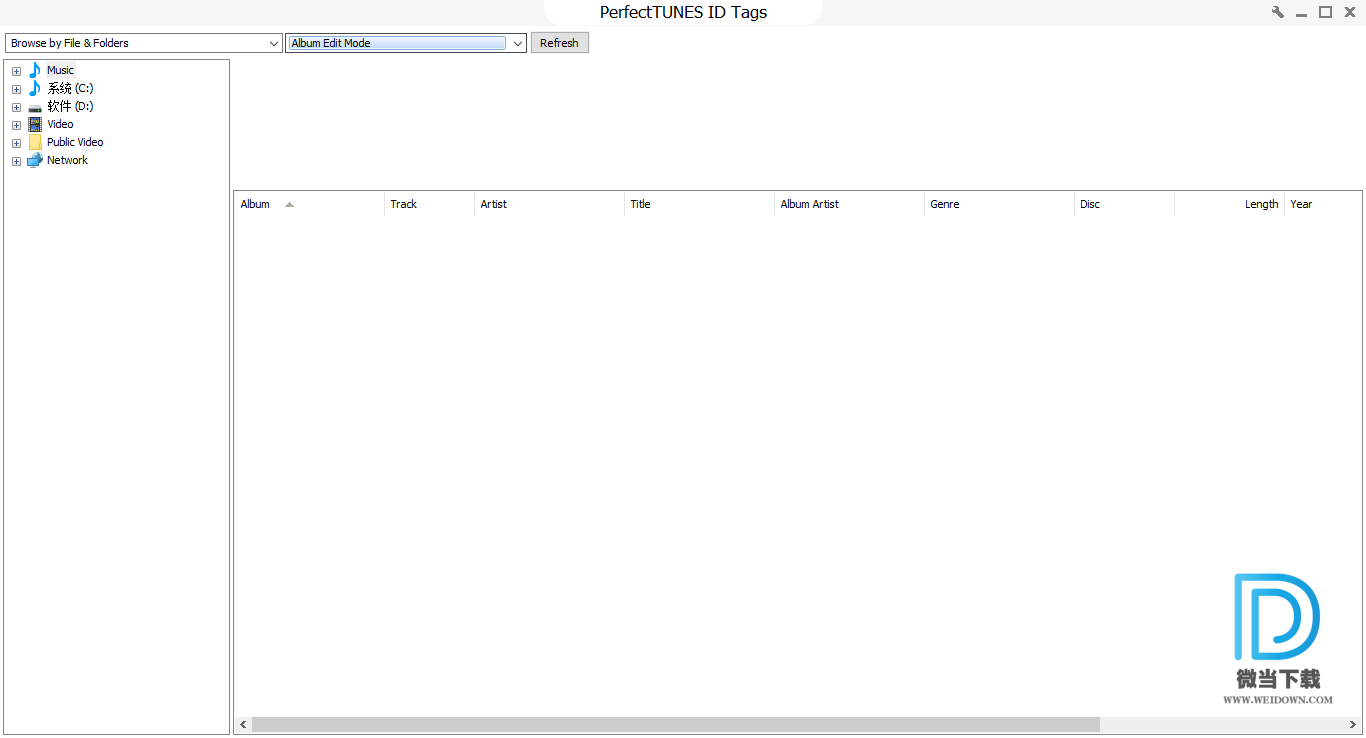Click the Network icon in tree
1366x738 pixels.
coord(35,160)
